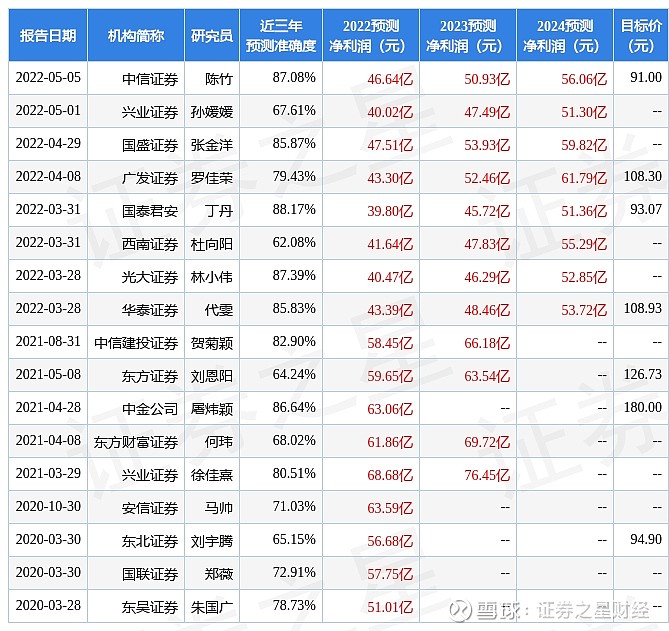Screen dimensions: 669x631
Task: Select researcher 张金洋
Action: click(212, 145)
